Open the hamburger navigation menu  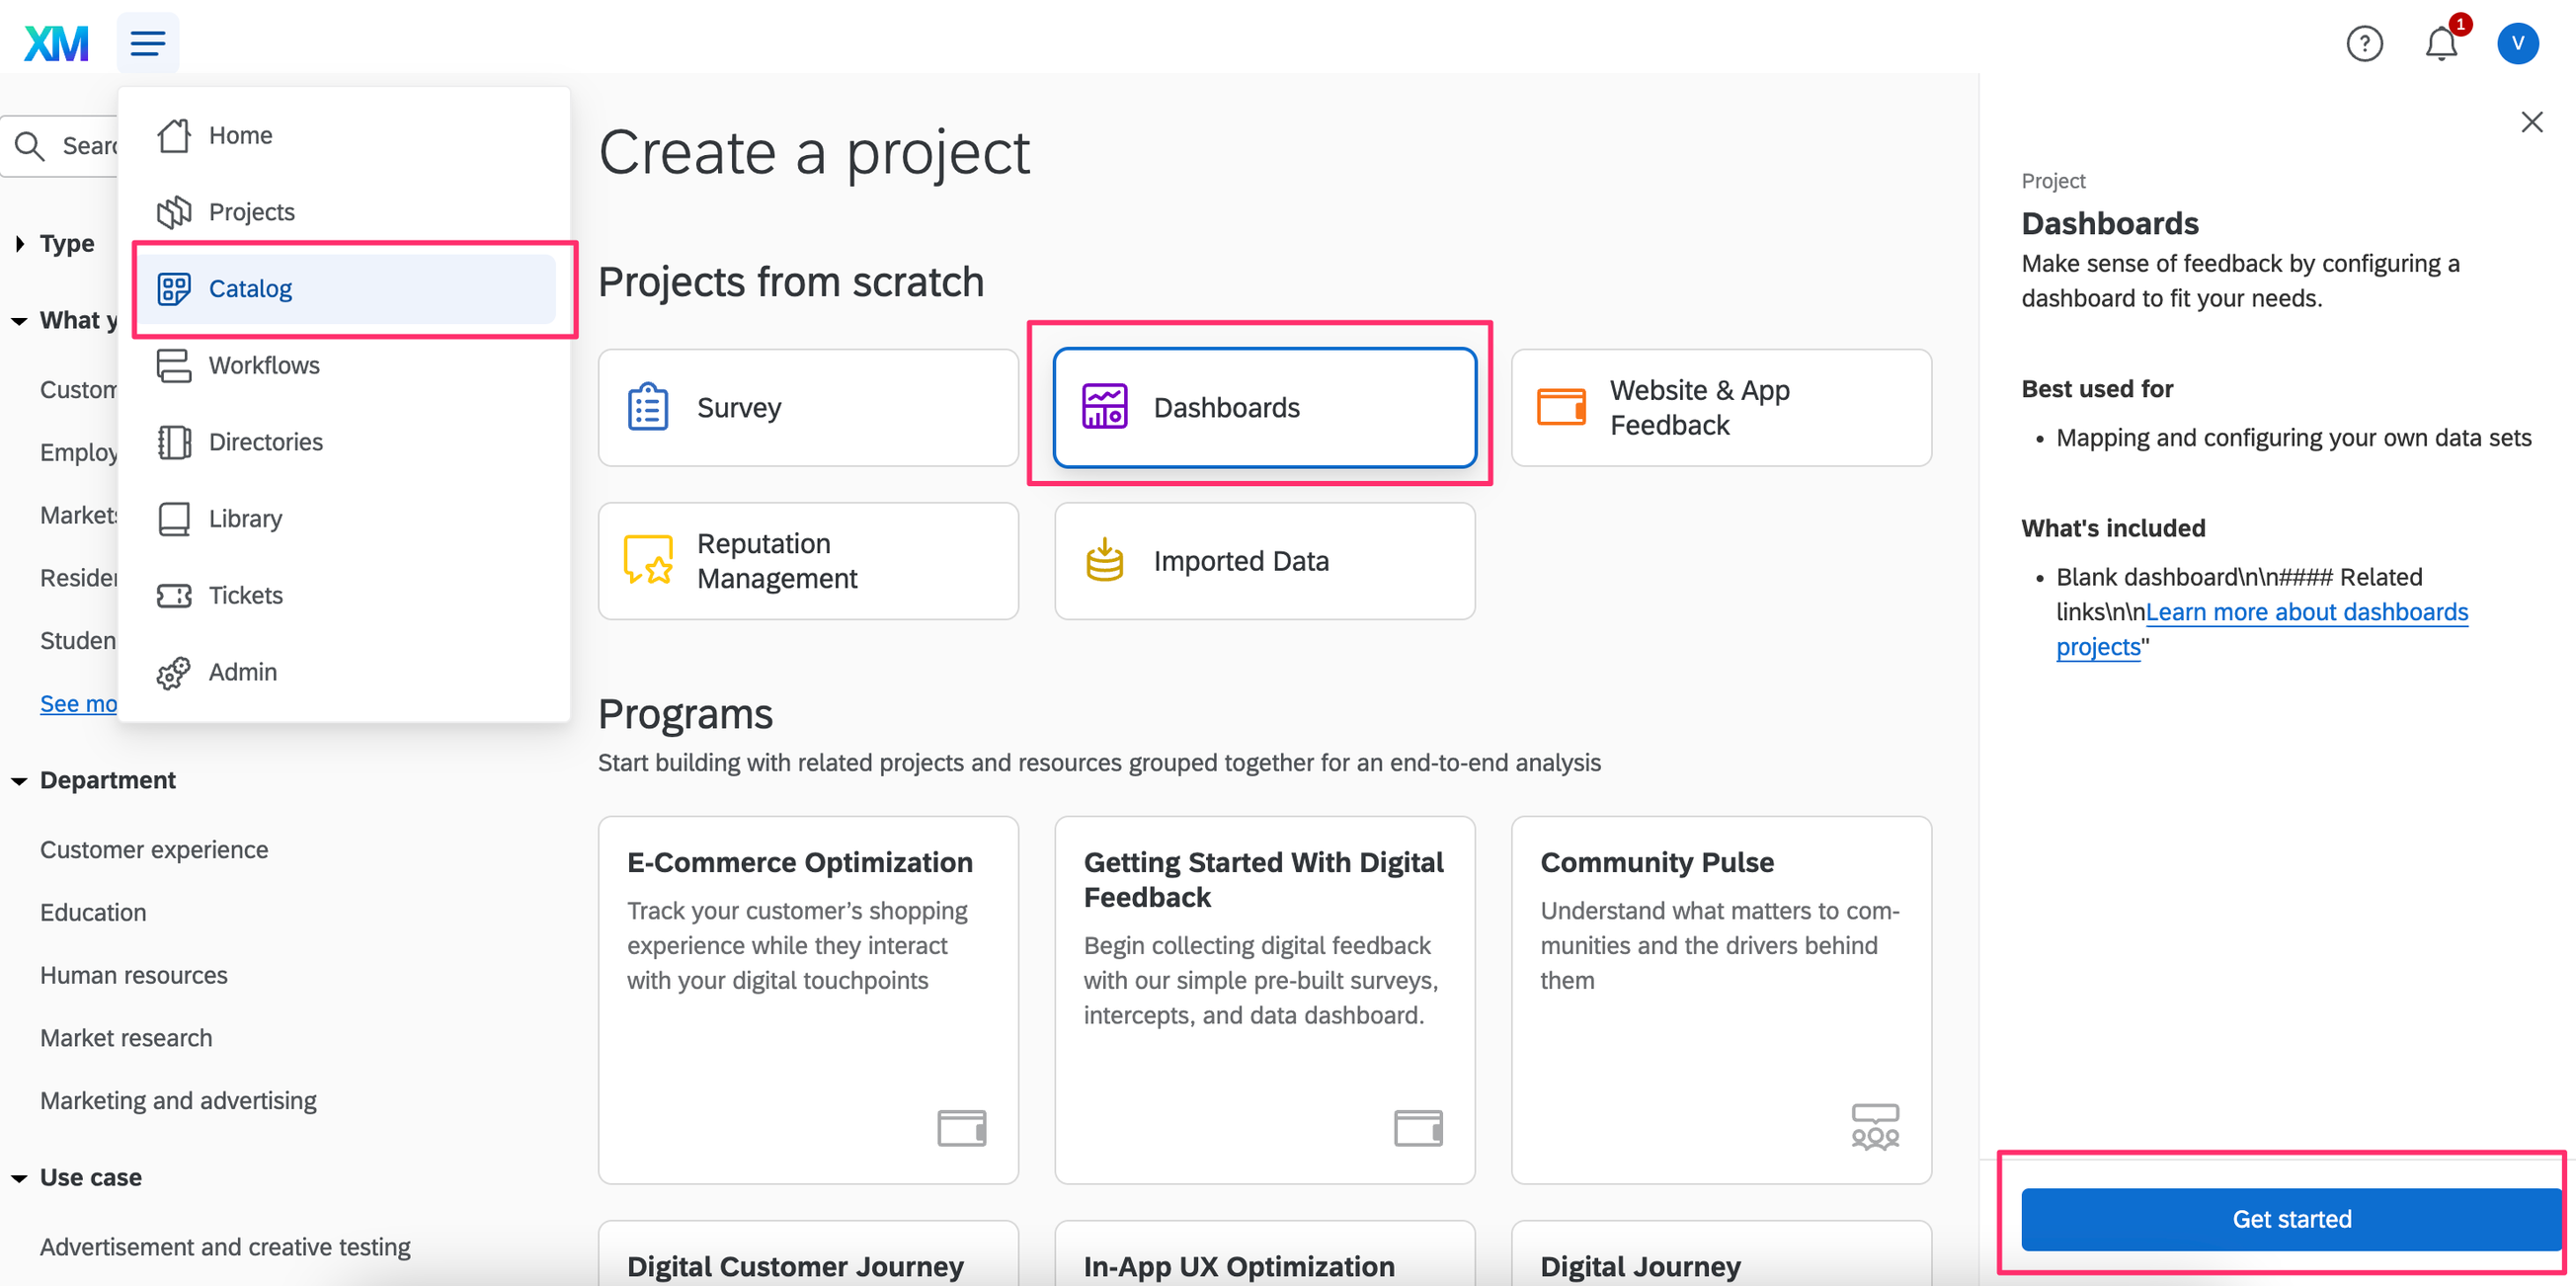tap(148, 43)
